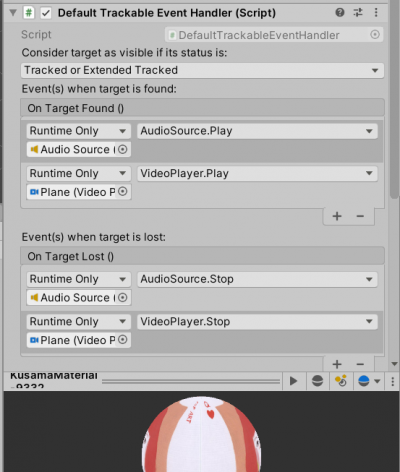
Task: Open the VideoPlayer.Play function dropdown
Action: pyautogui.click(x=257, y=173)
